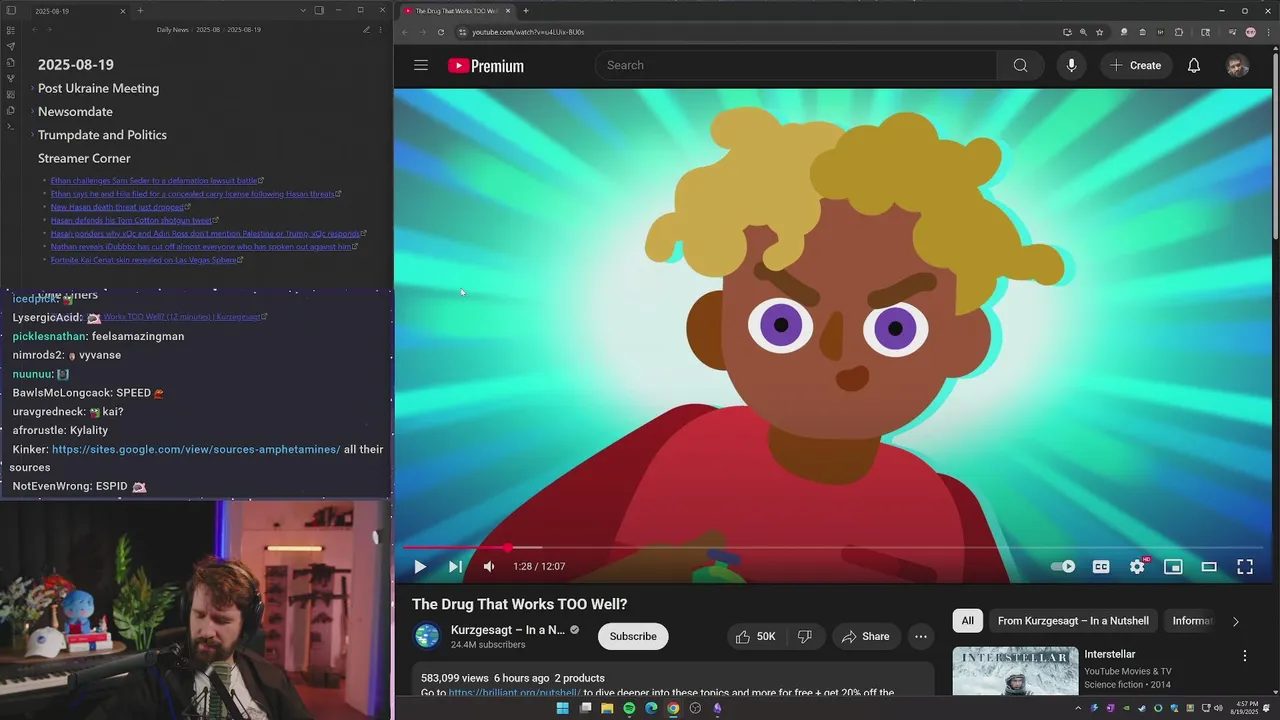1280x720 pixels.
Task: Open more actions ellipsis under video
Action: click(921, 636)
